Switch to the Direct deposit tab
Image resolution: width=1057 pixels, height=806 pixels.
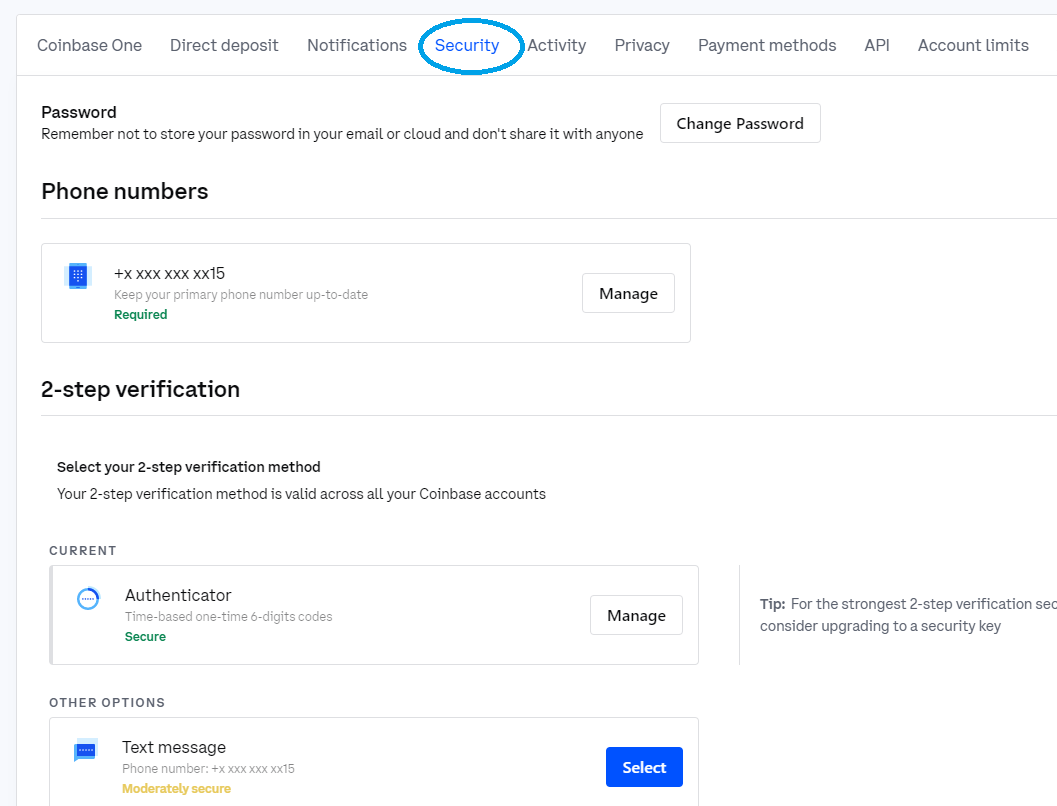tap(224, 45)
